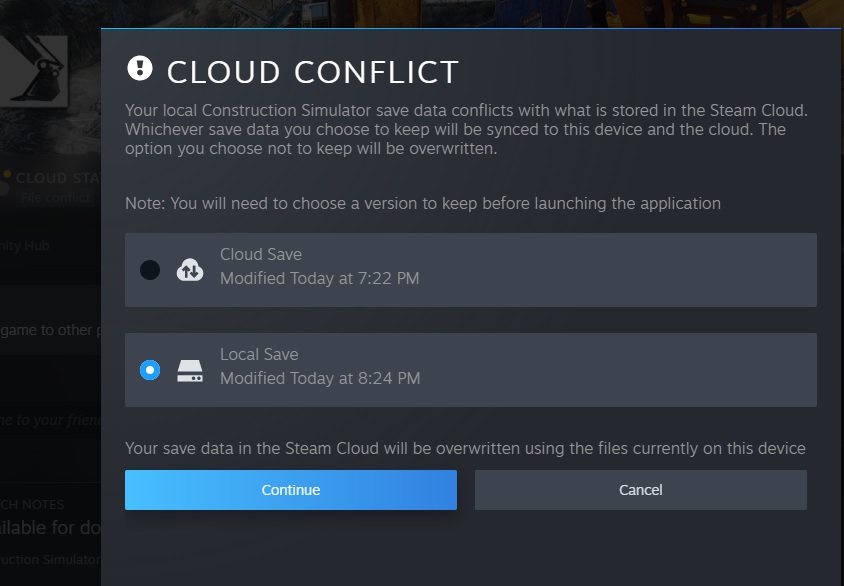Click the cloud sync arrows icon

tap(190, 270)
